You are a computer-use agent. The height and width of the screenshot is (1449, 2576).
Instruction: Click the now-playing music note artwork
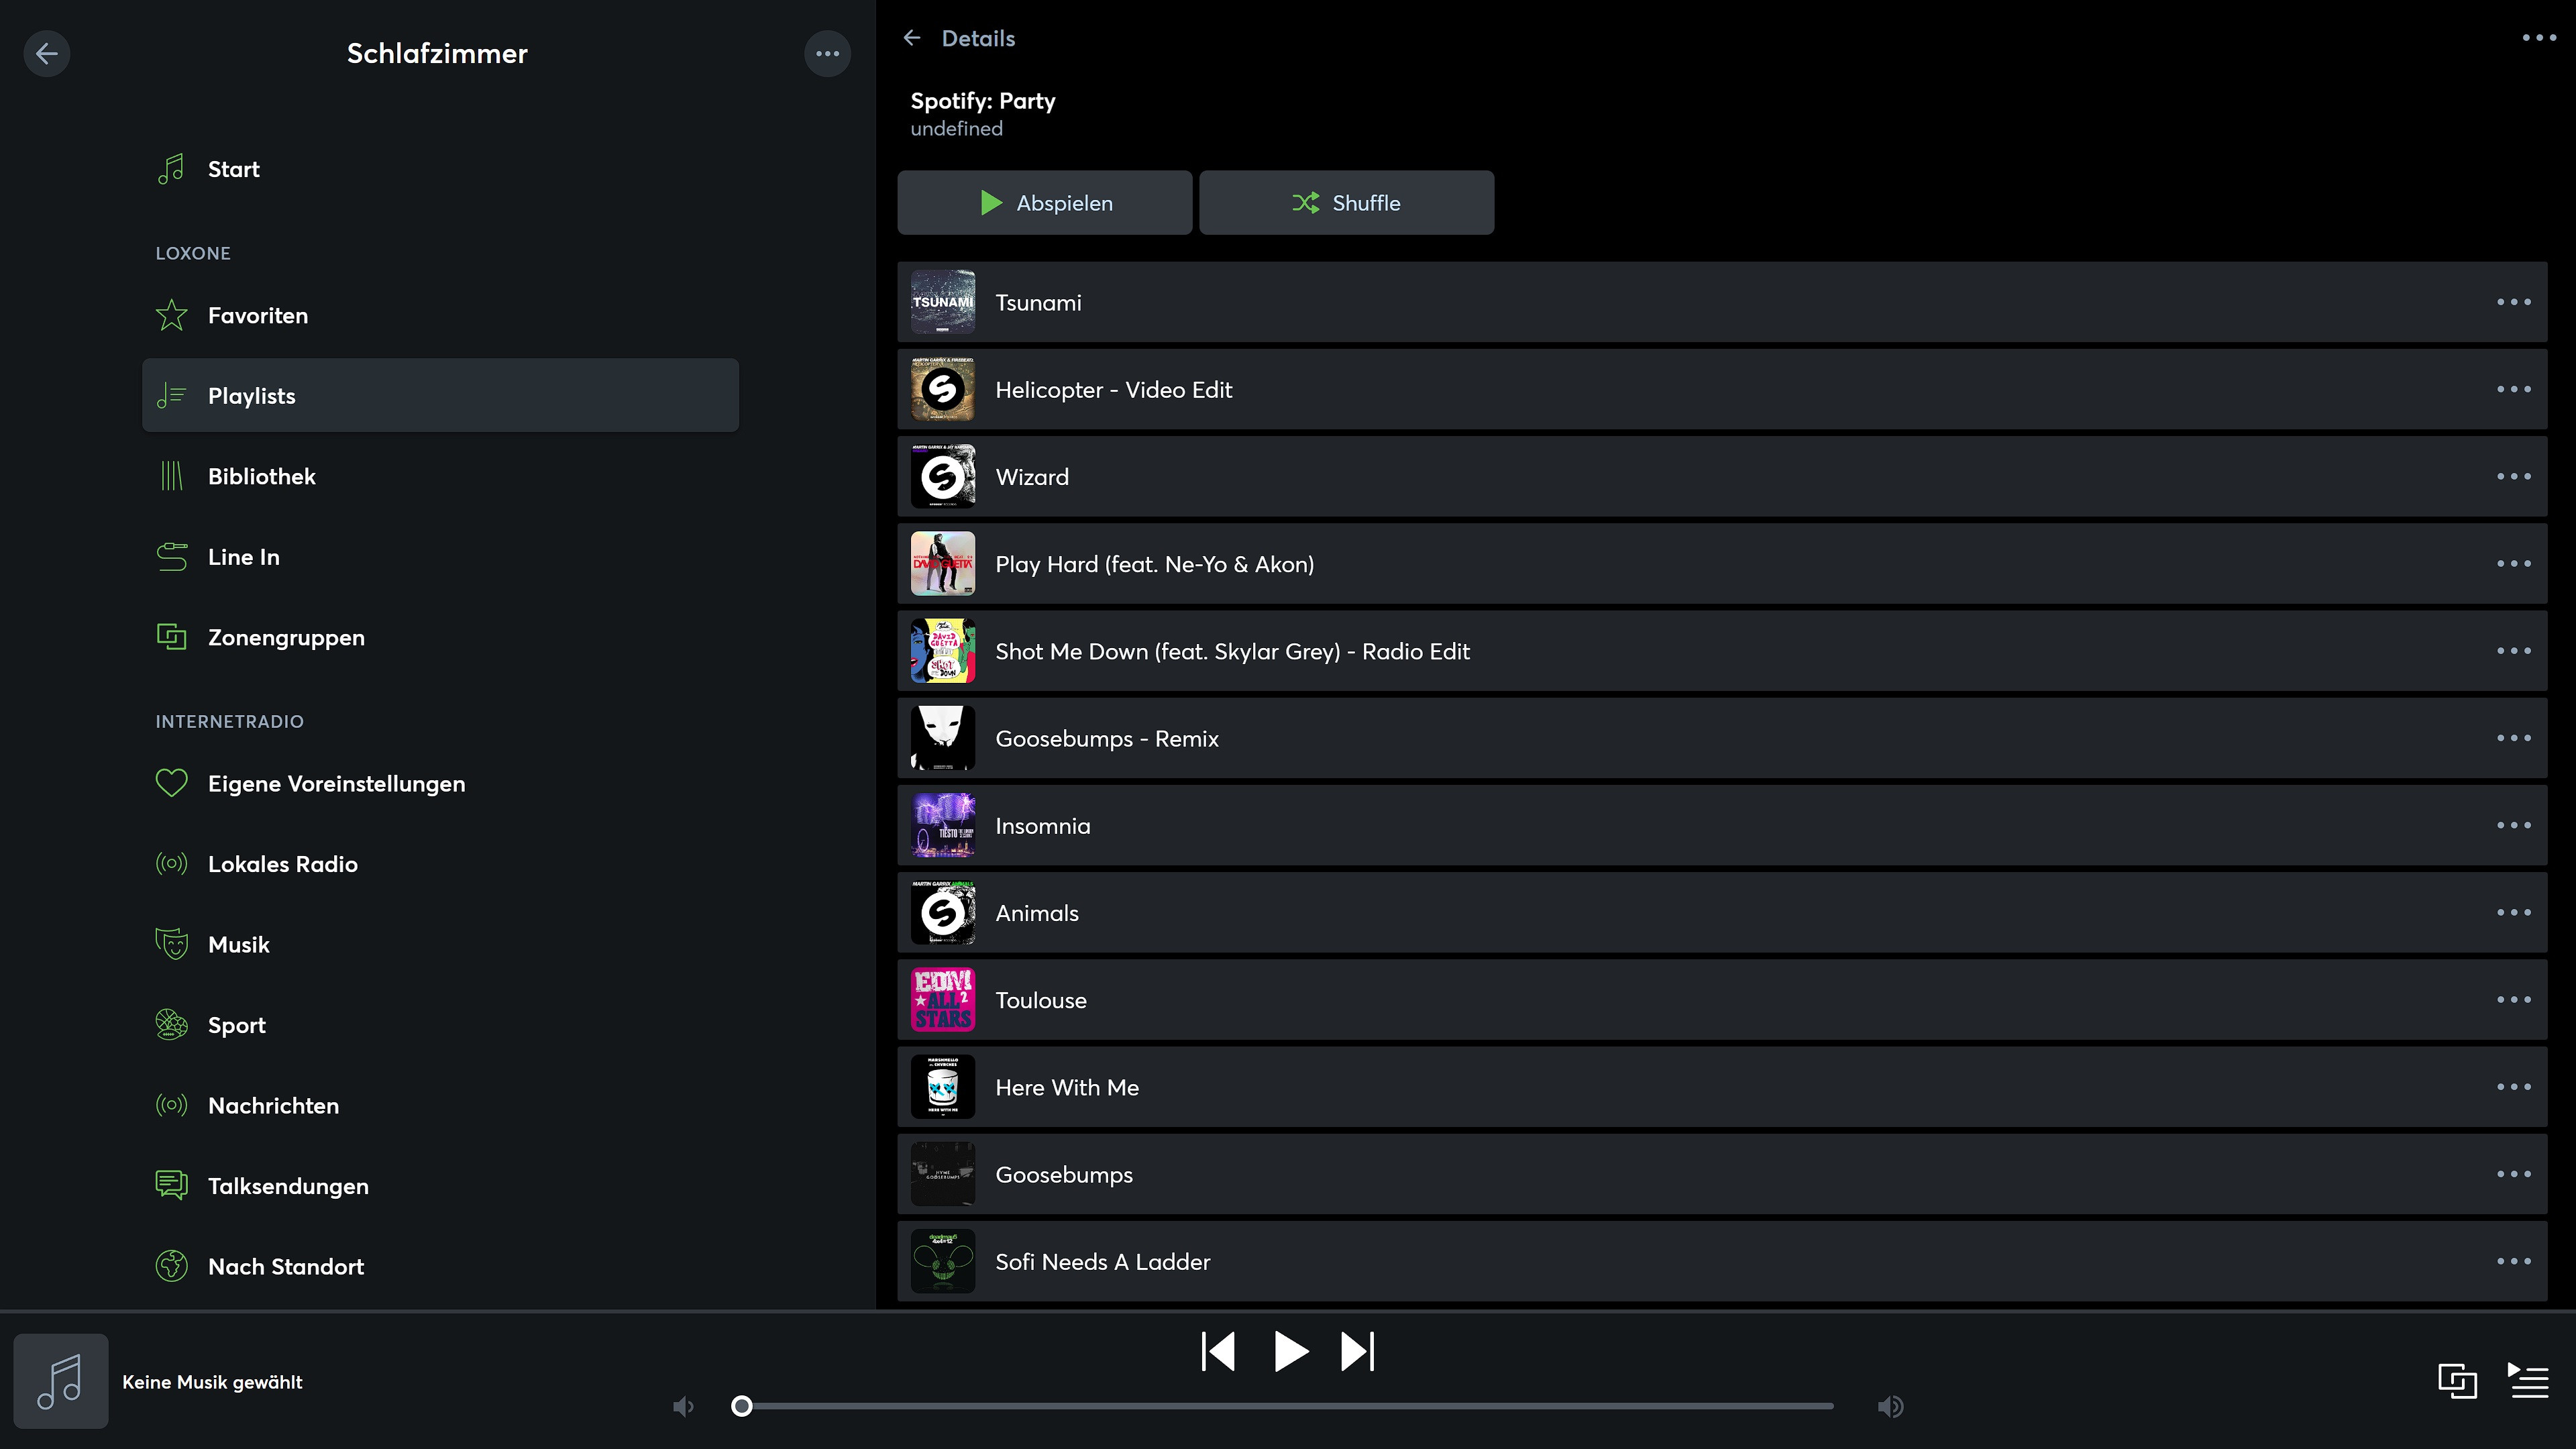pos(60,1381)
